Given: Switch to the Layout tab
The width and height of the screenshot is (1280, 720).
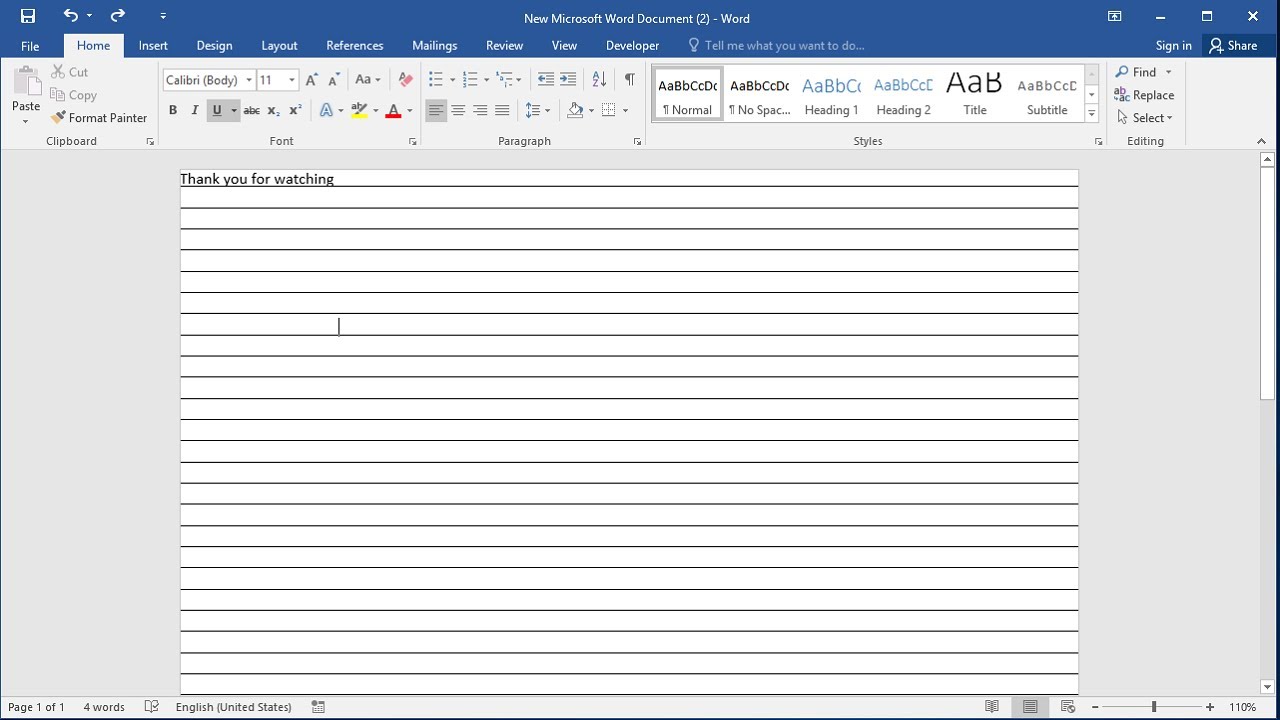Looking at the screenshot, I should (x=279, y=45).
